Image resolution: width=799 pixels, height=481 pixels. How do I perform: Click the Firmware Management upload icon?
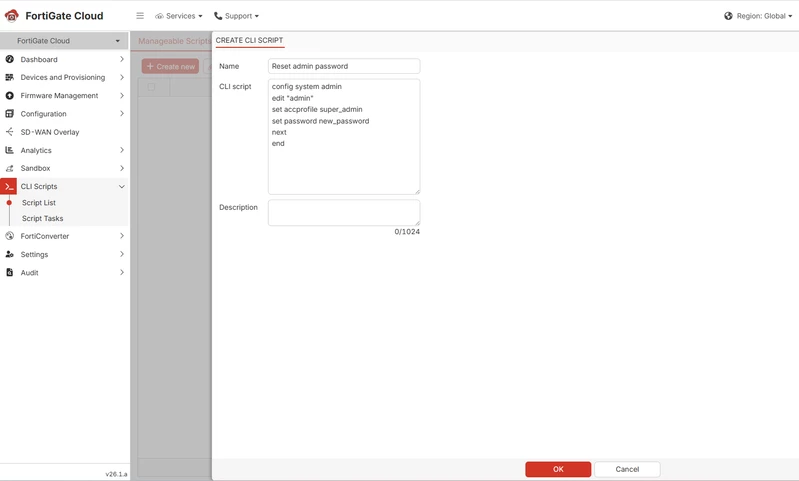(x=9, y=95)
